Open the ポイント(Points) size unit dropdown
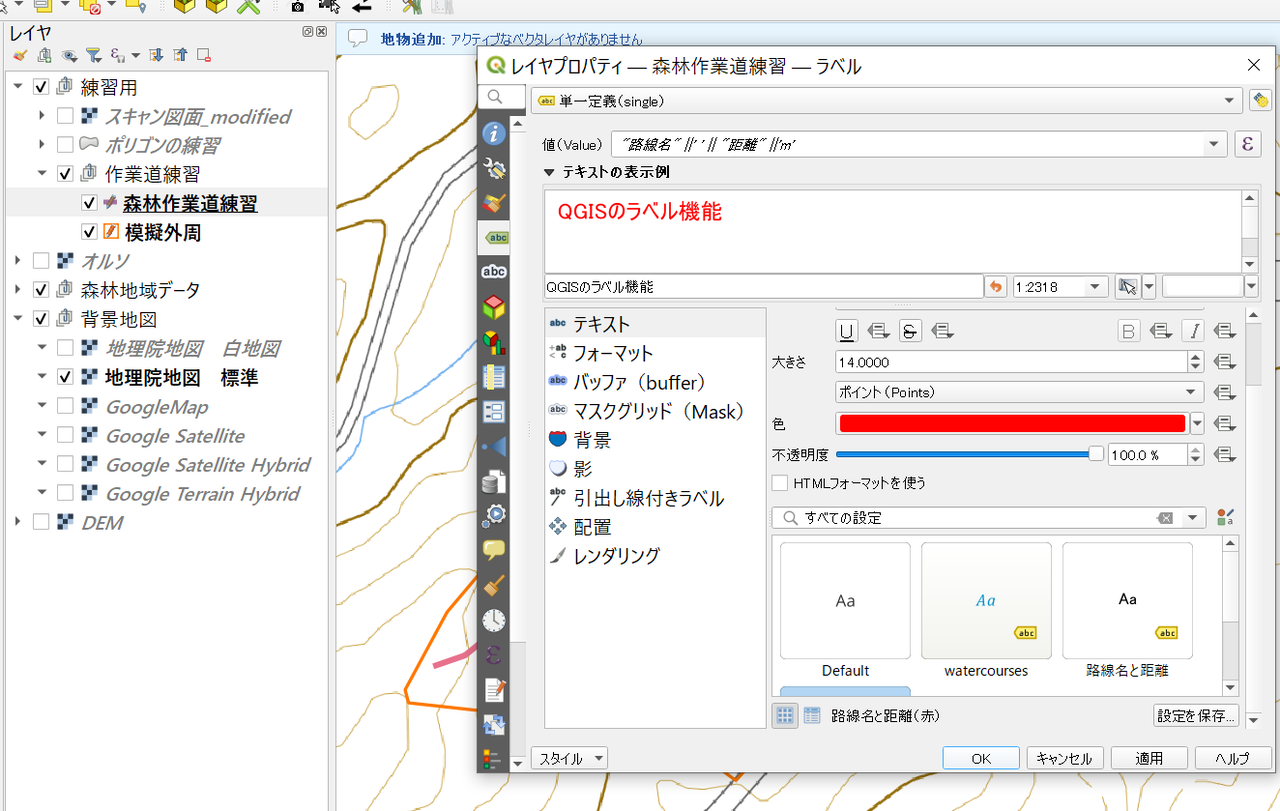Viewport: 1280px width, 811px height. [x=1020, y=392]
